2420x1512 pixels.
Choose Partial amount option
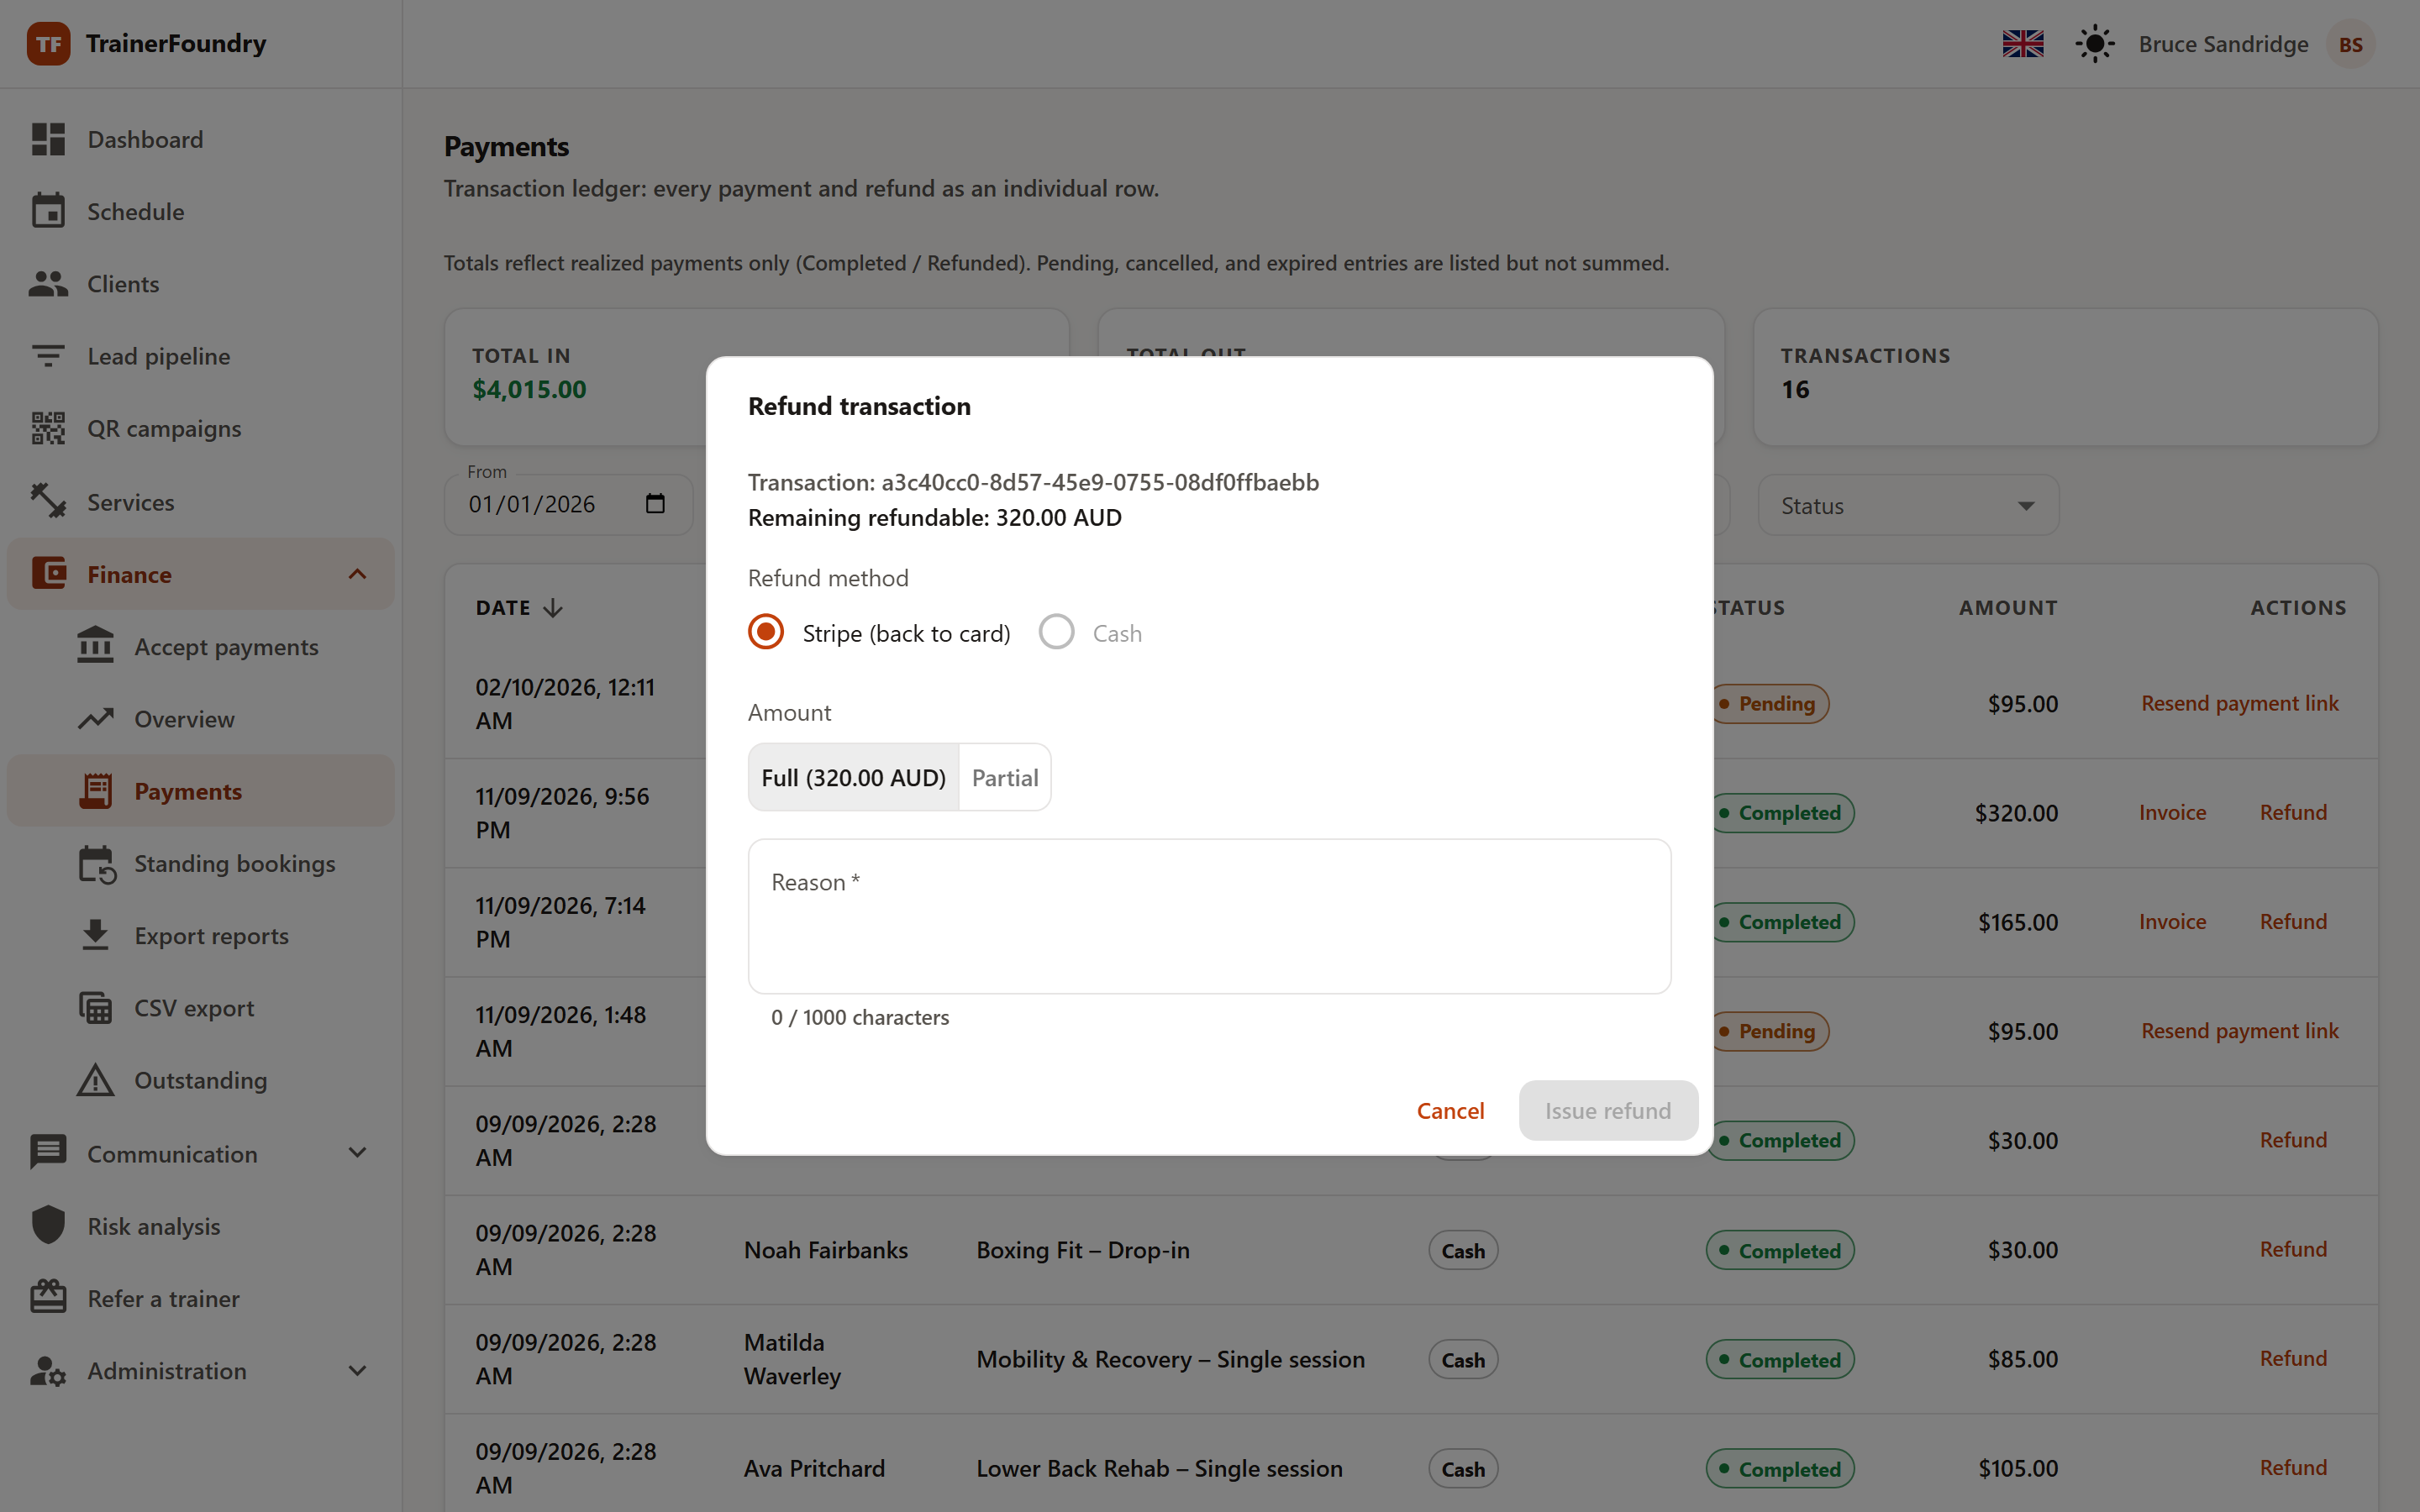pos(1005,777)
